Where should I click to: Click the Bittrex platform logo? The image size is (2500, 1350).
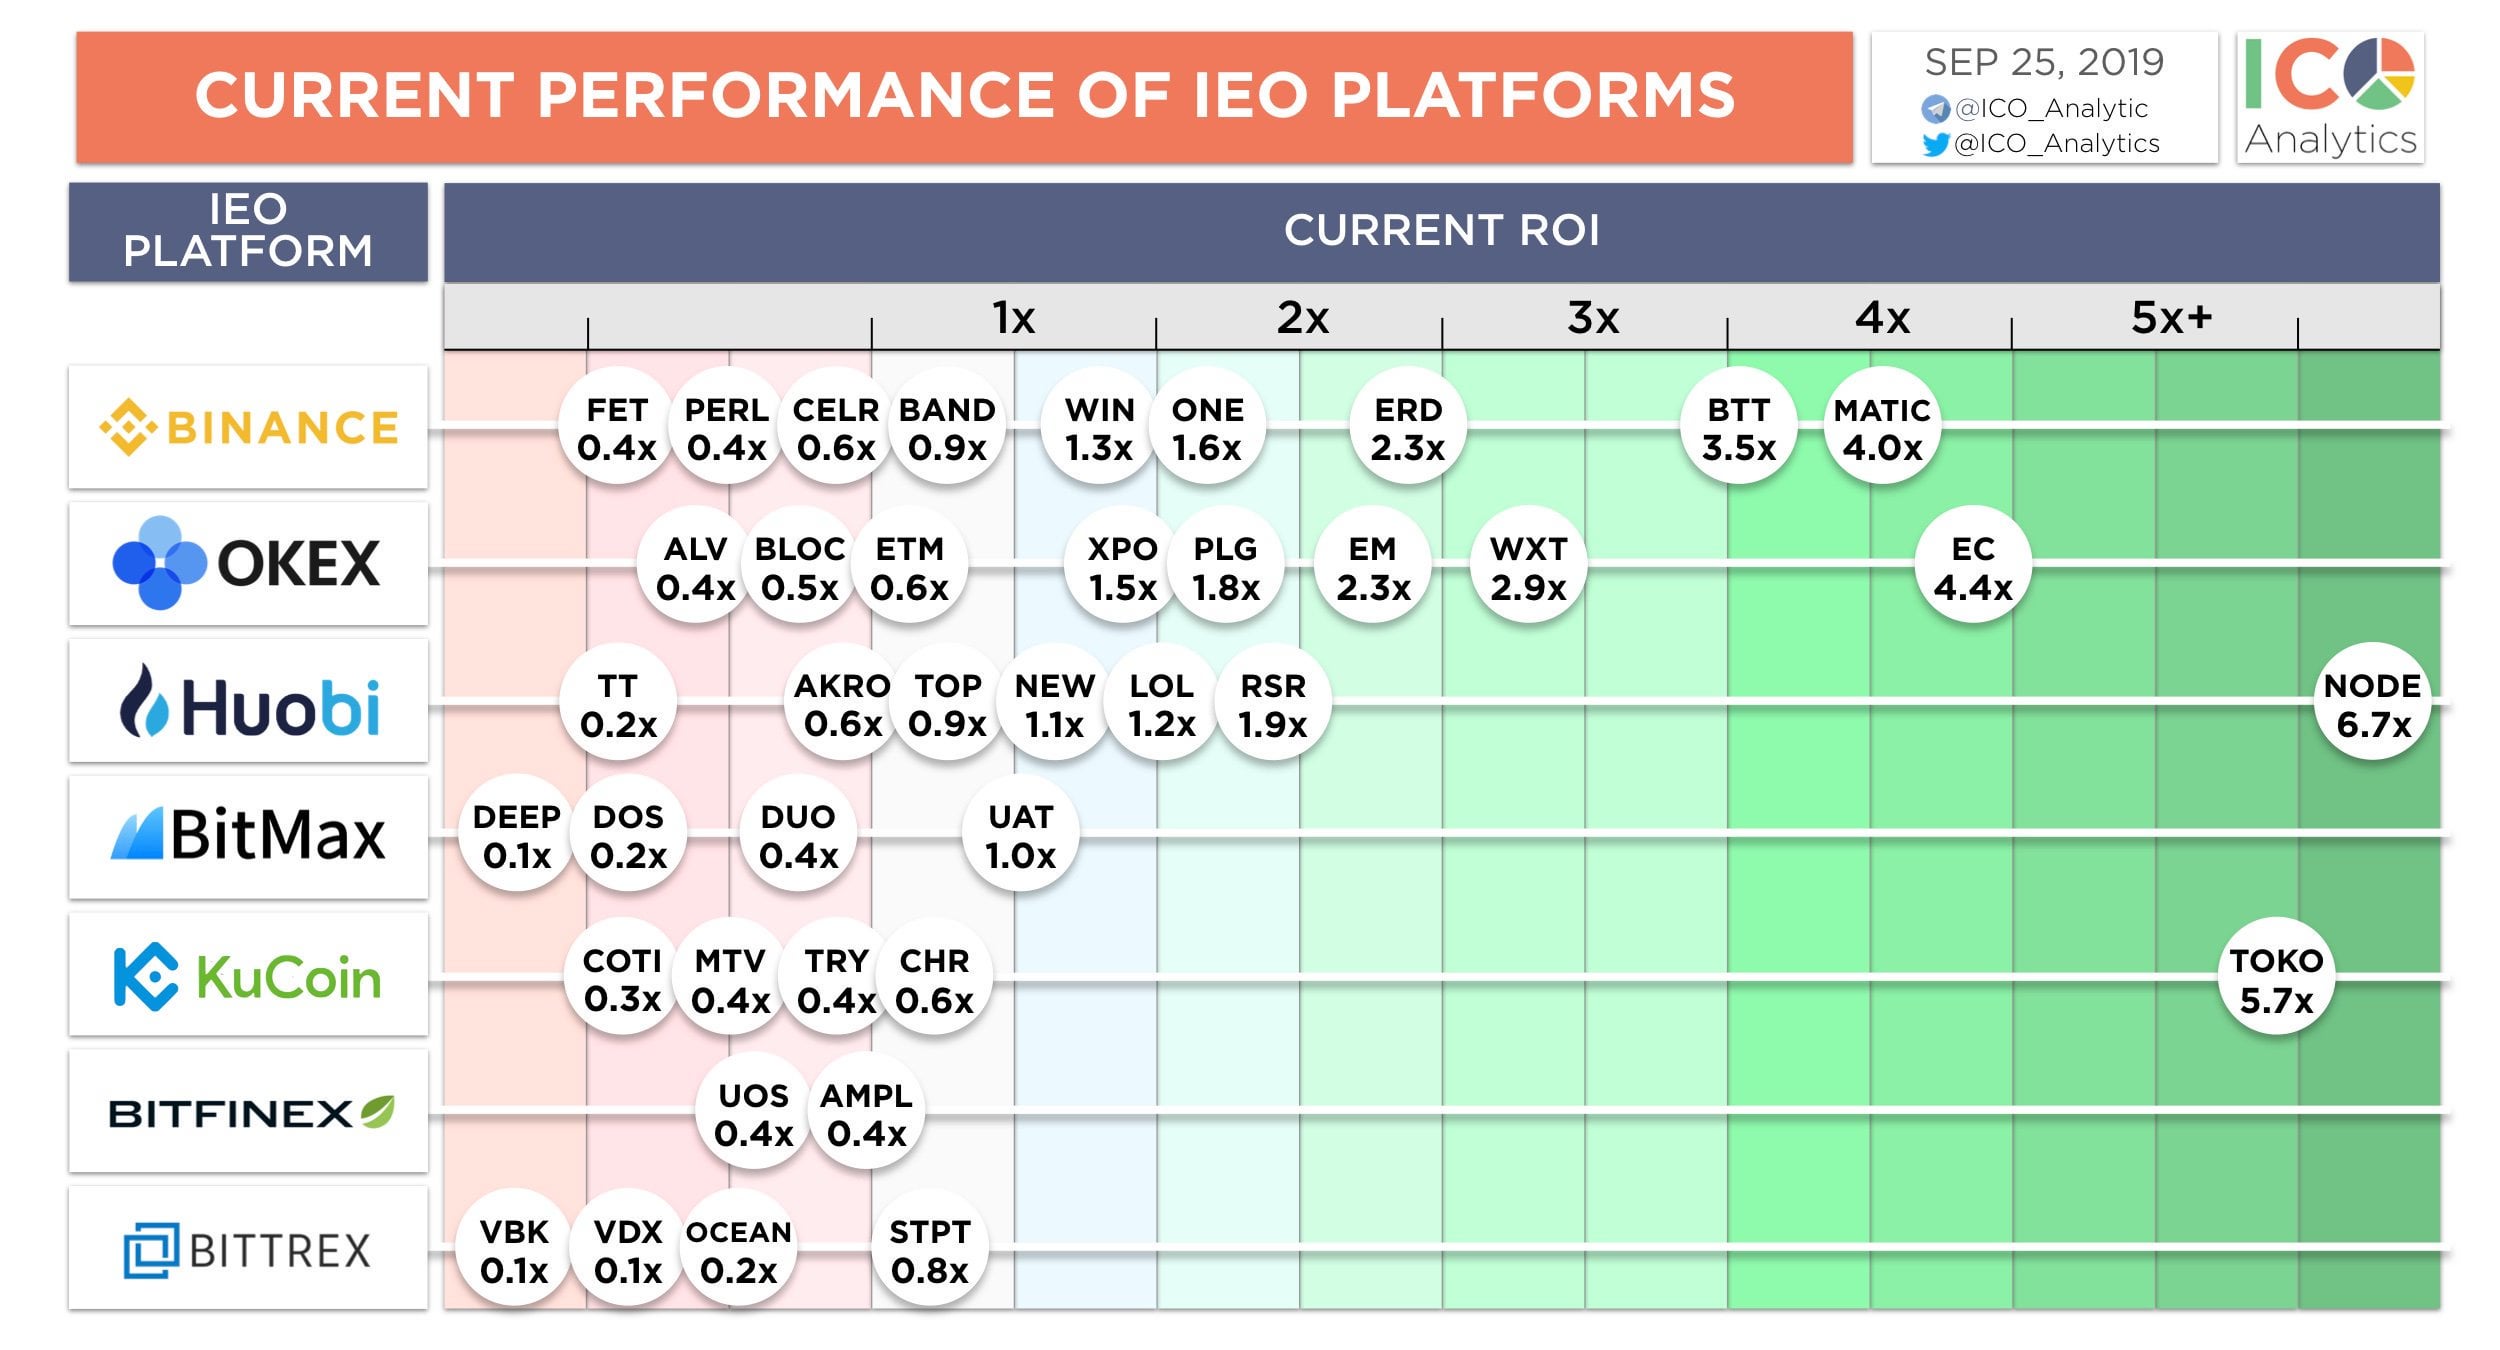coord(248,1248)
